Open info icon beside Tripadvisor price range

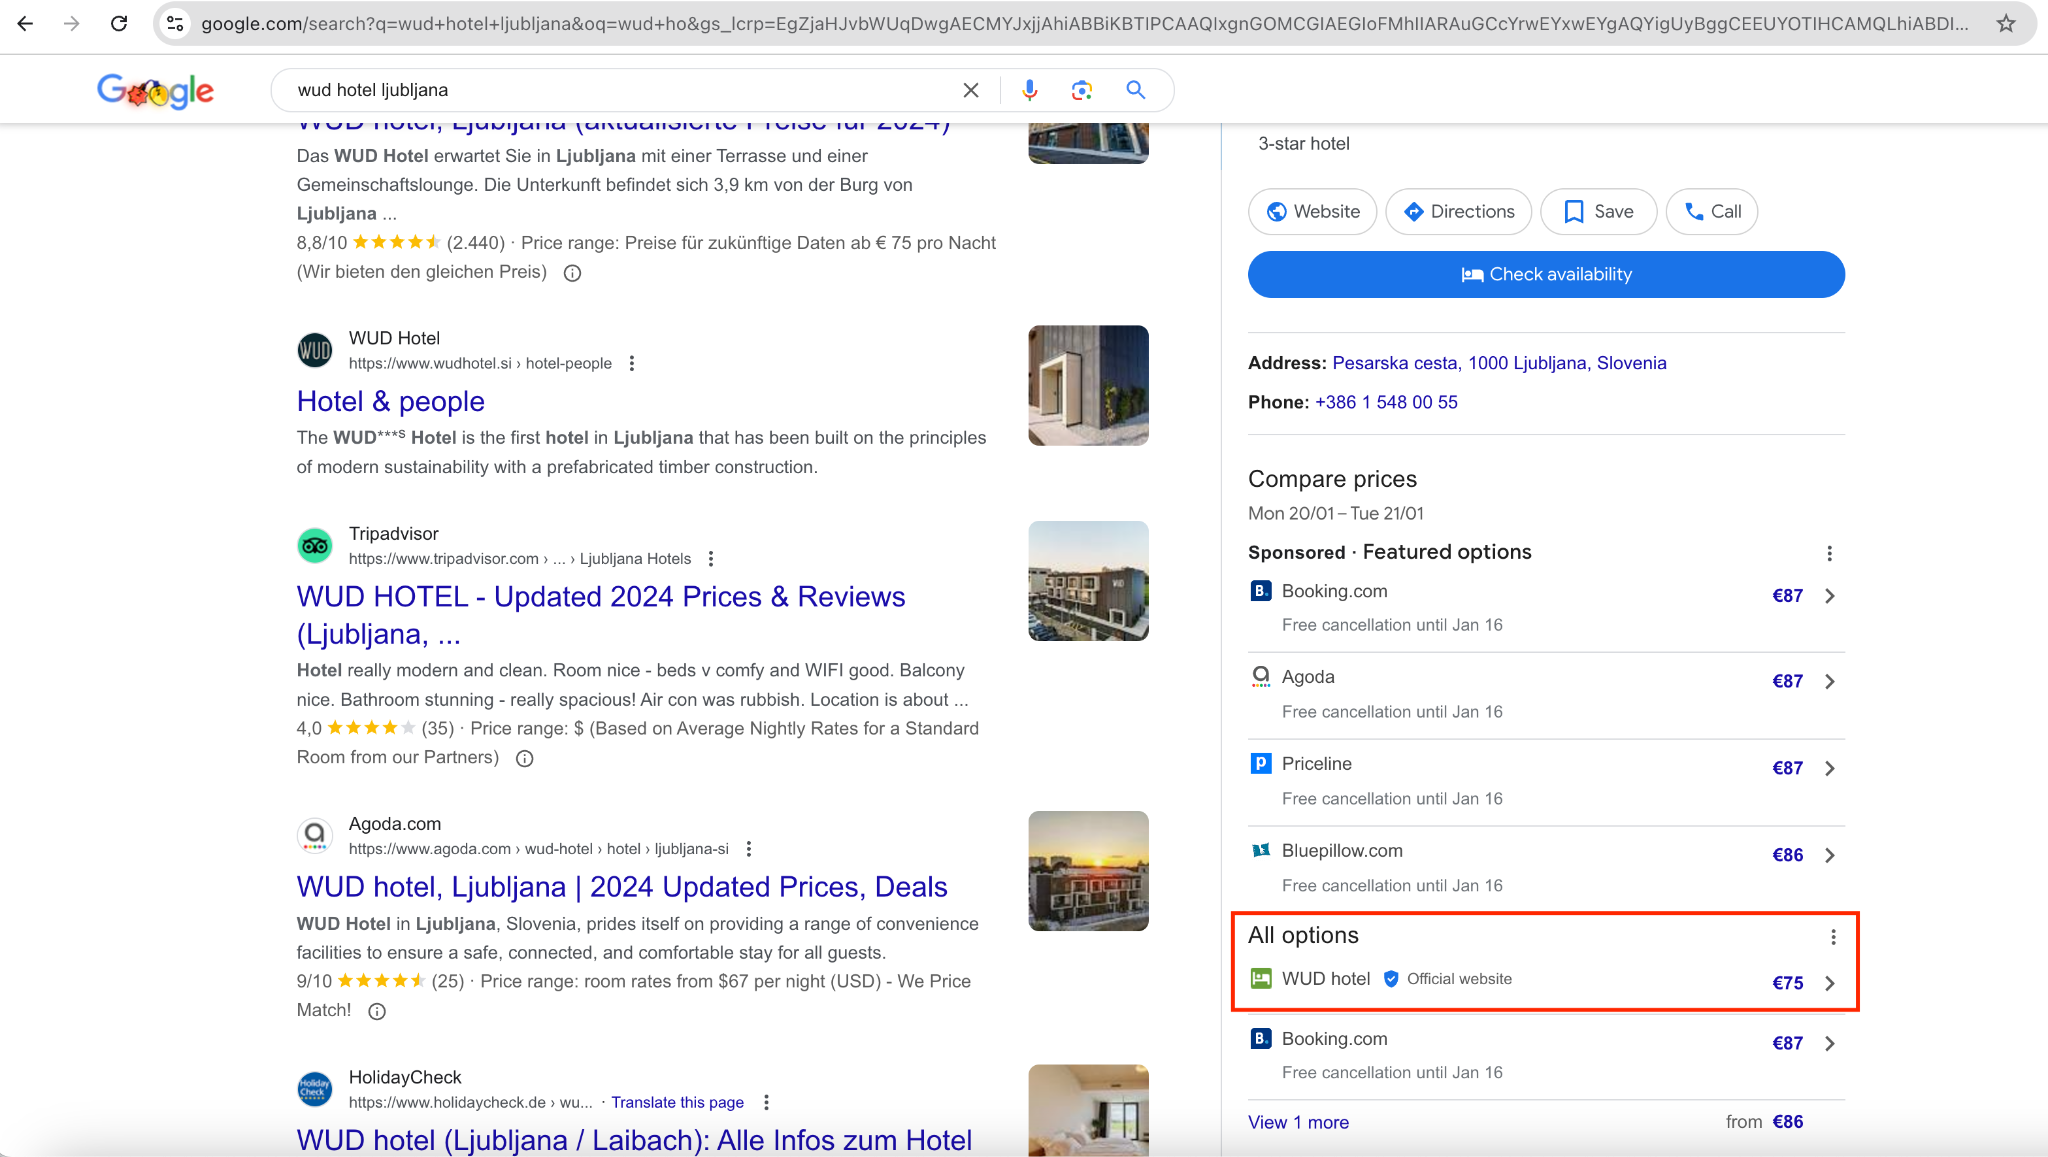[524, 758]
